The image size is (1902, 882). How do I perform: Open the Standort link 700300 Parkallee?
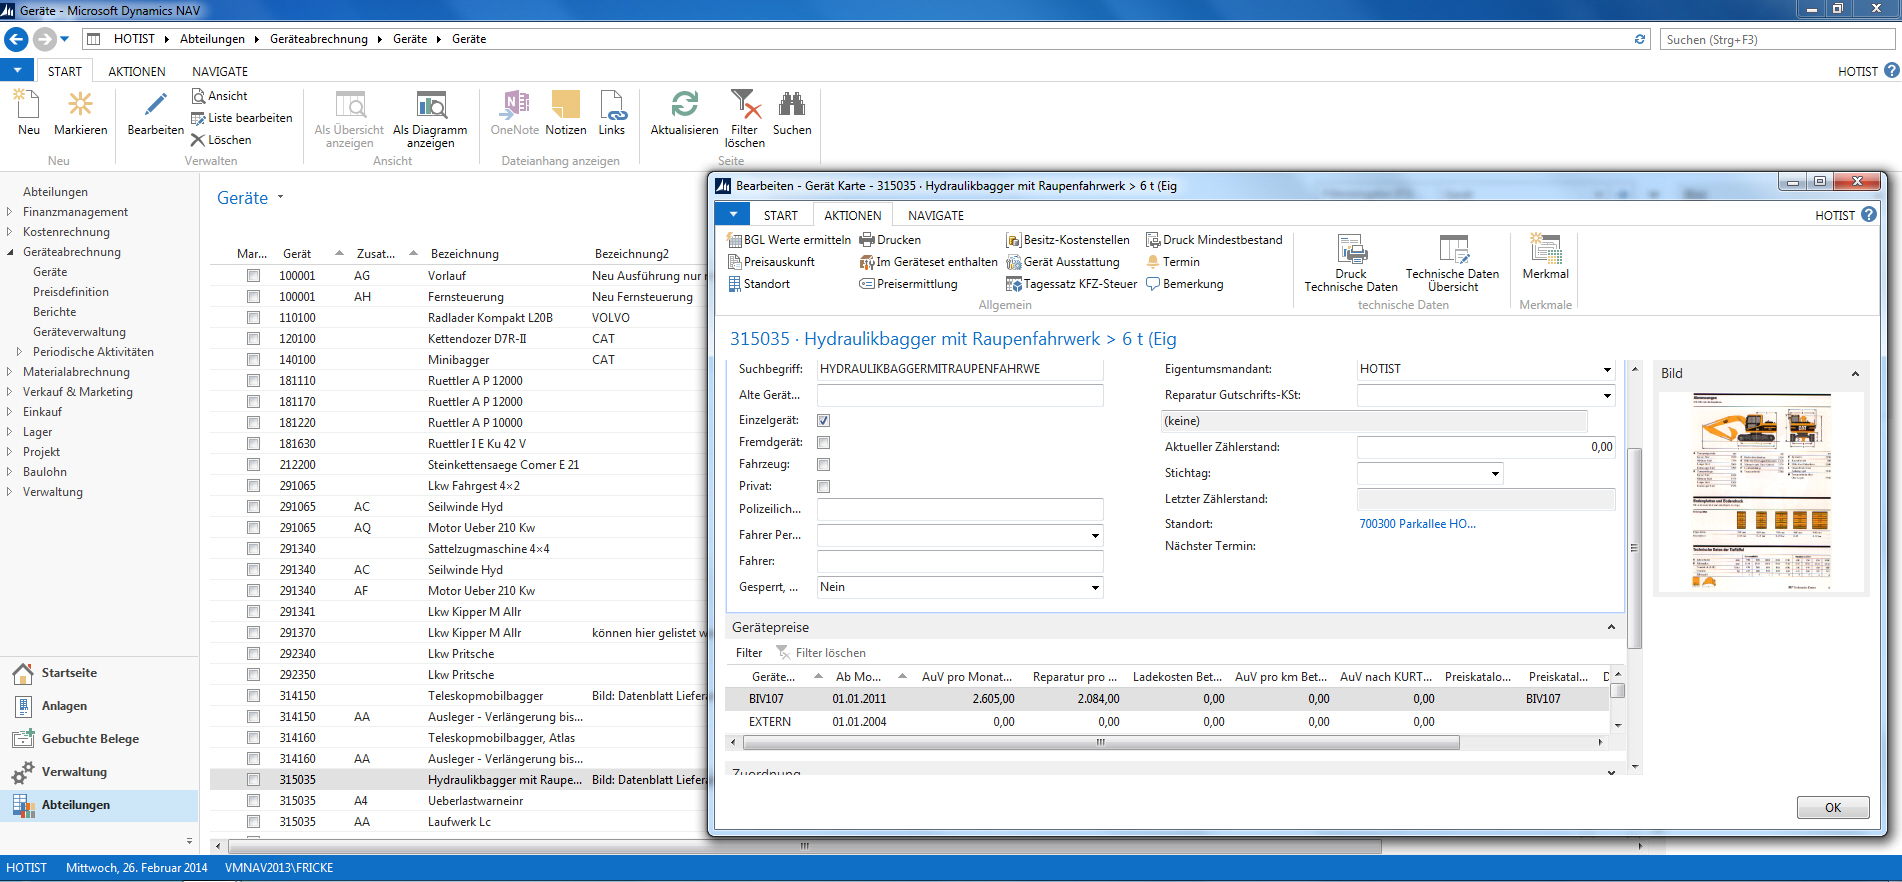tap(1417, 524)
